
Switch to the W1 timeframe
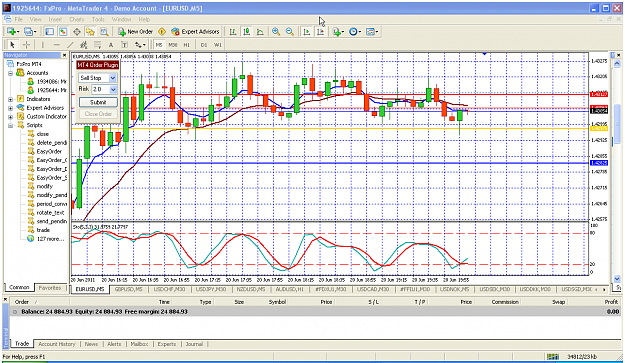218,45
